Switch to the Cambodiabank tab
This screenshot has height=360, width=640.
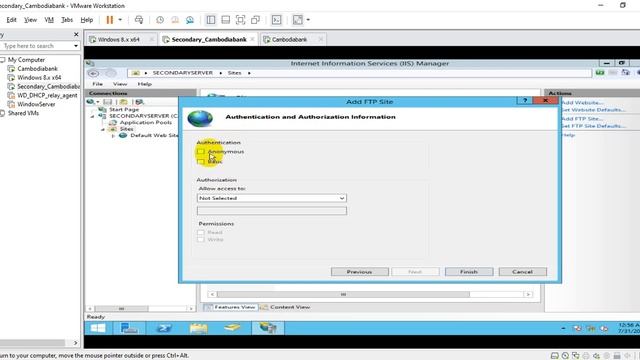click(x=289, y=40)
